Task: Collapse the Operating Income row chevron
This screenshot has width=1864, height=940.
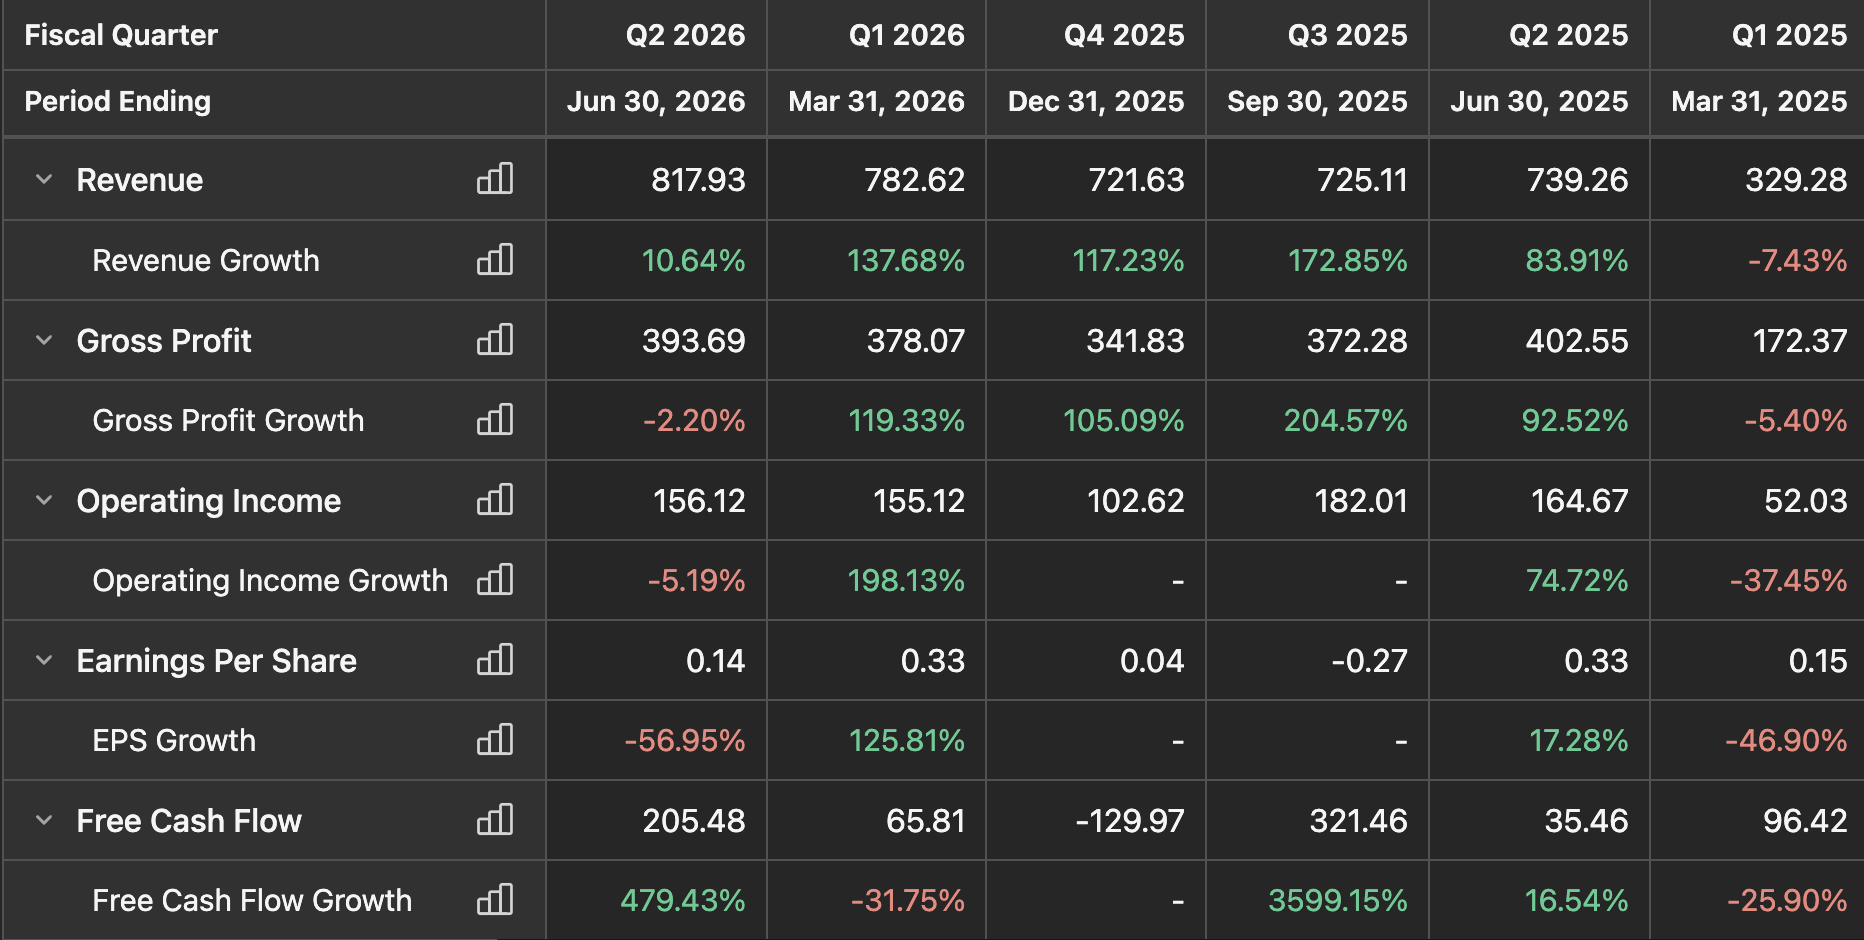Action: tap(44, 500)
